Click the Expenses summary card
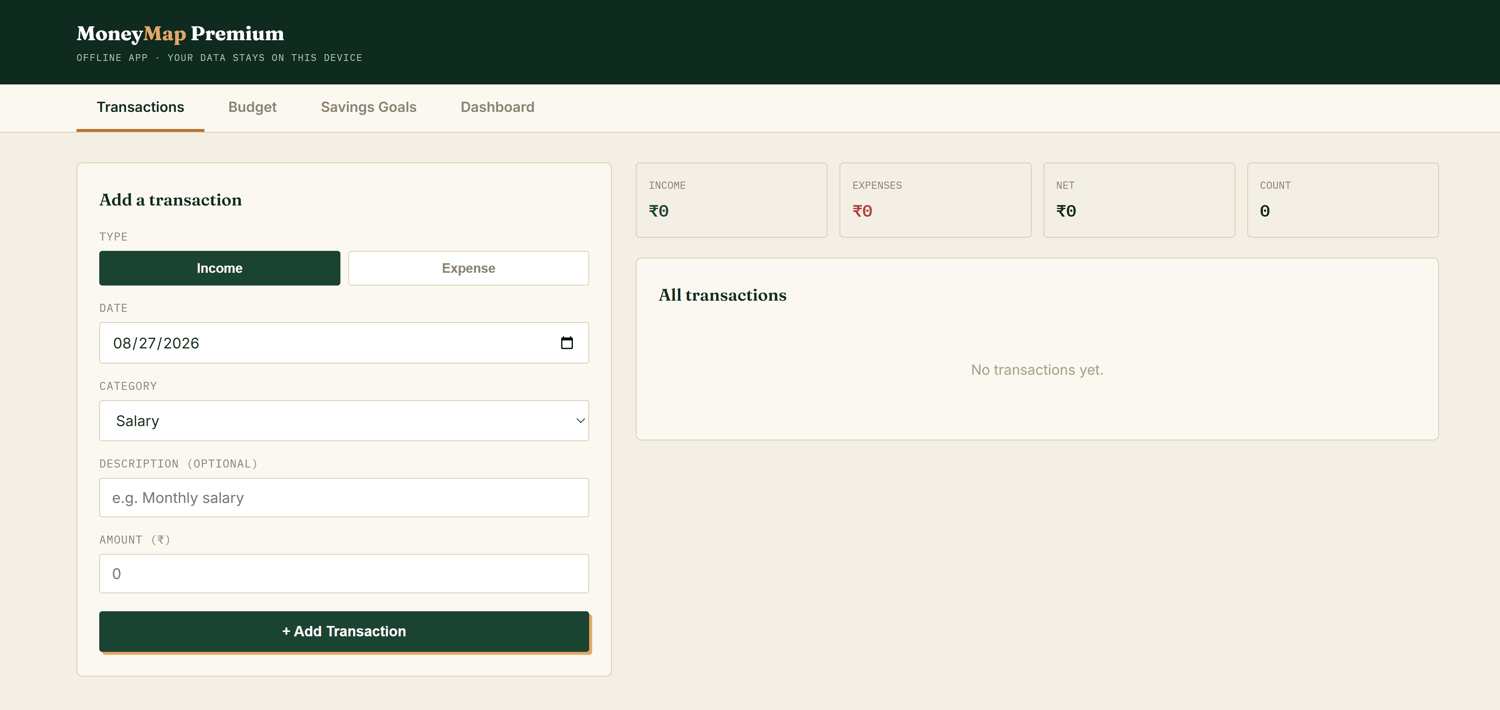Image resolution: width=1500 pixels, height=710 pixels. [935, 200]
